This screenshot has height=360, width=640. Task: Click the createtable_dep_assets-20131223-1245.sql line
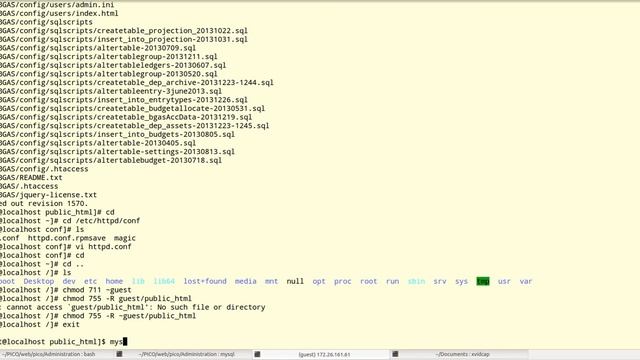point(135,126)
